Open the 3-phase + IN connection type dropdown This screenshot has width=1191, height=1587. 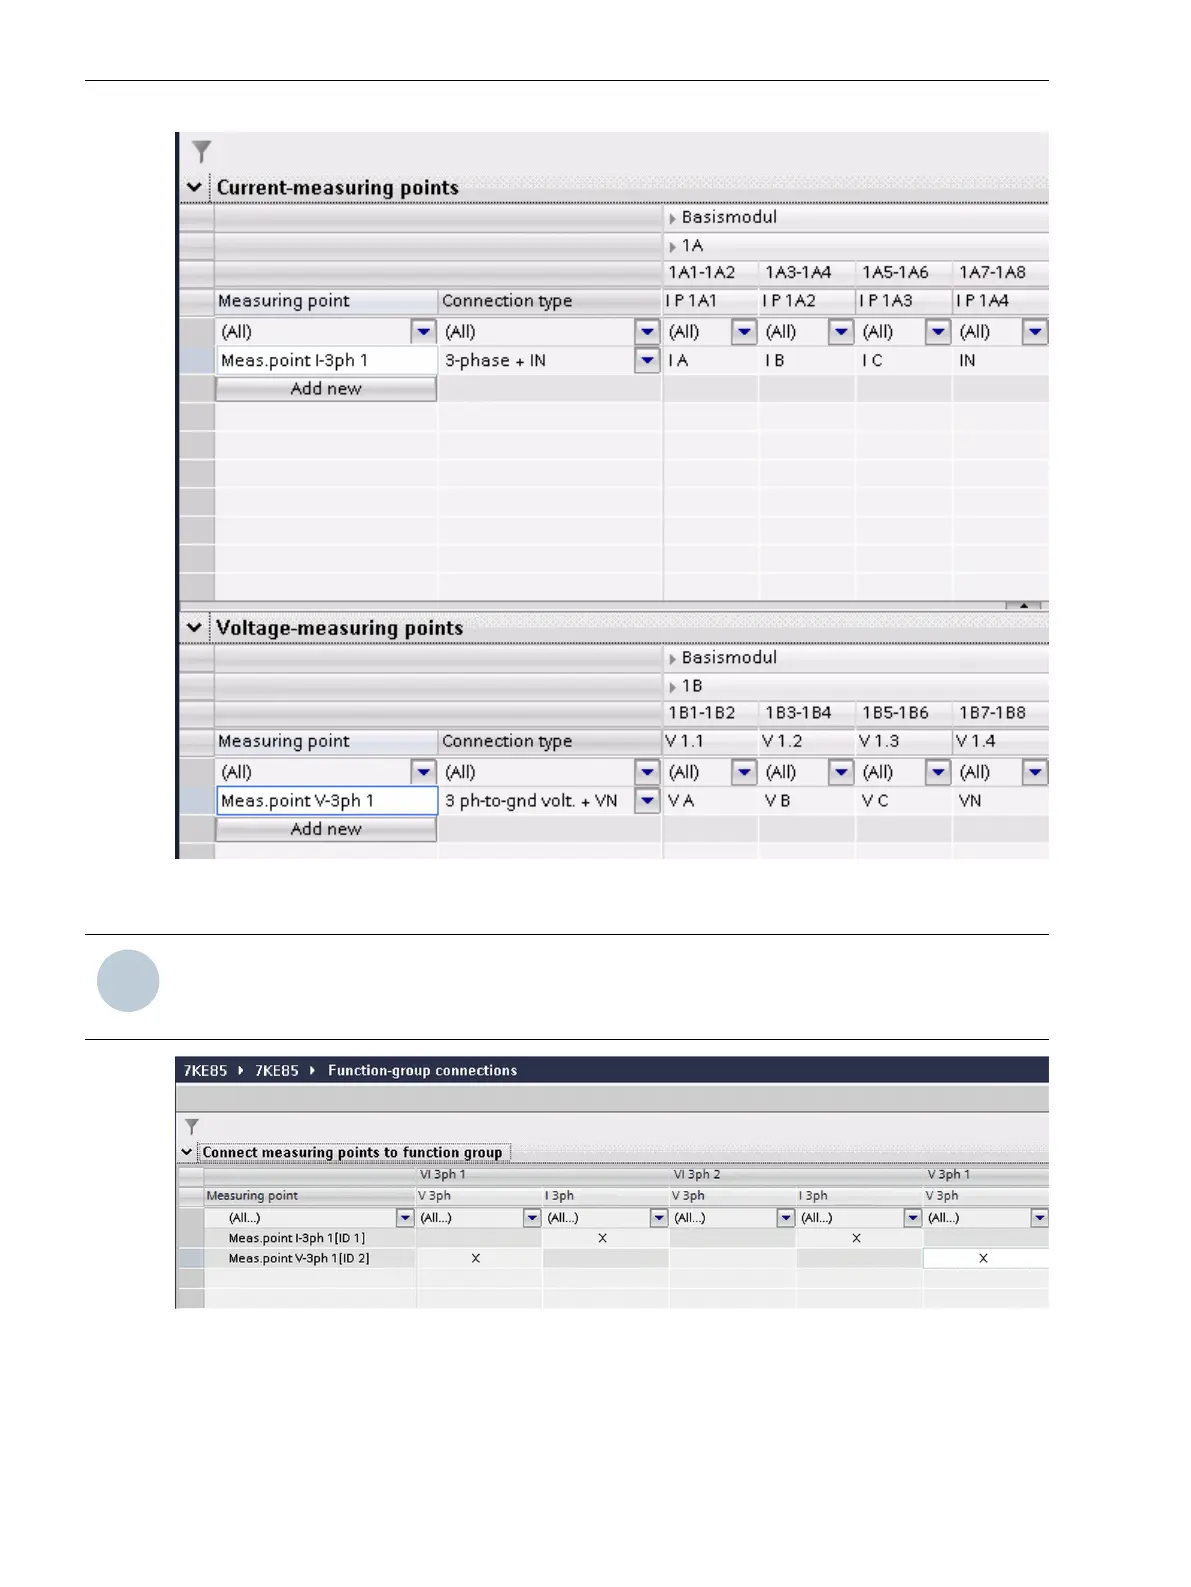pyautogui.click(x=647, y=360)
